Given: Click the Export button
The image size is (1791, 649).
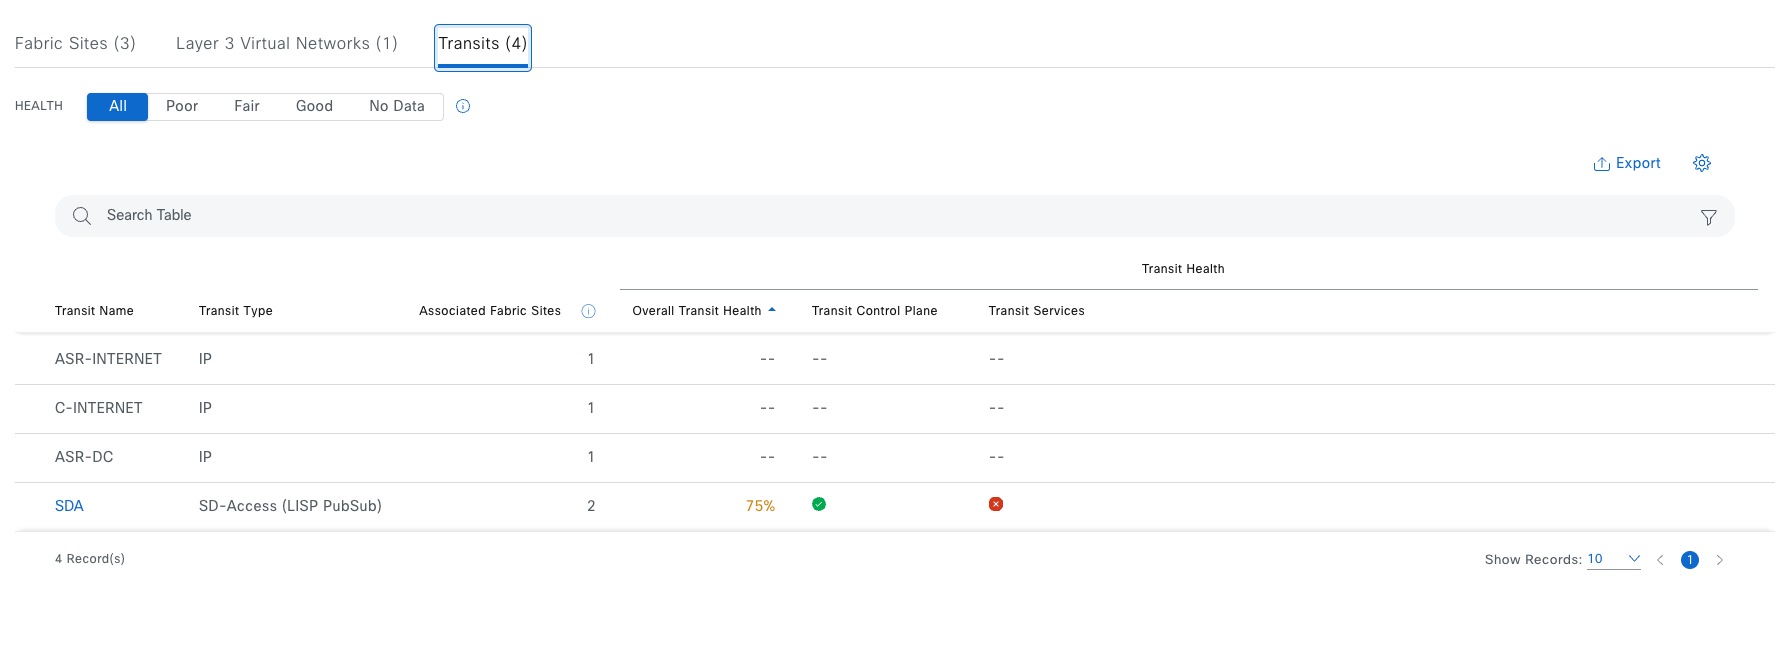Looking at the screenshot, I should (1627, 163).
